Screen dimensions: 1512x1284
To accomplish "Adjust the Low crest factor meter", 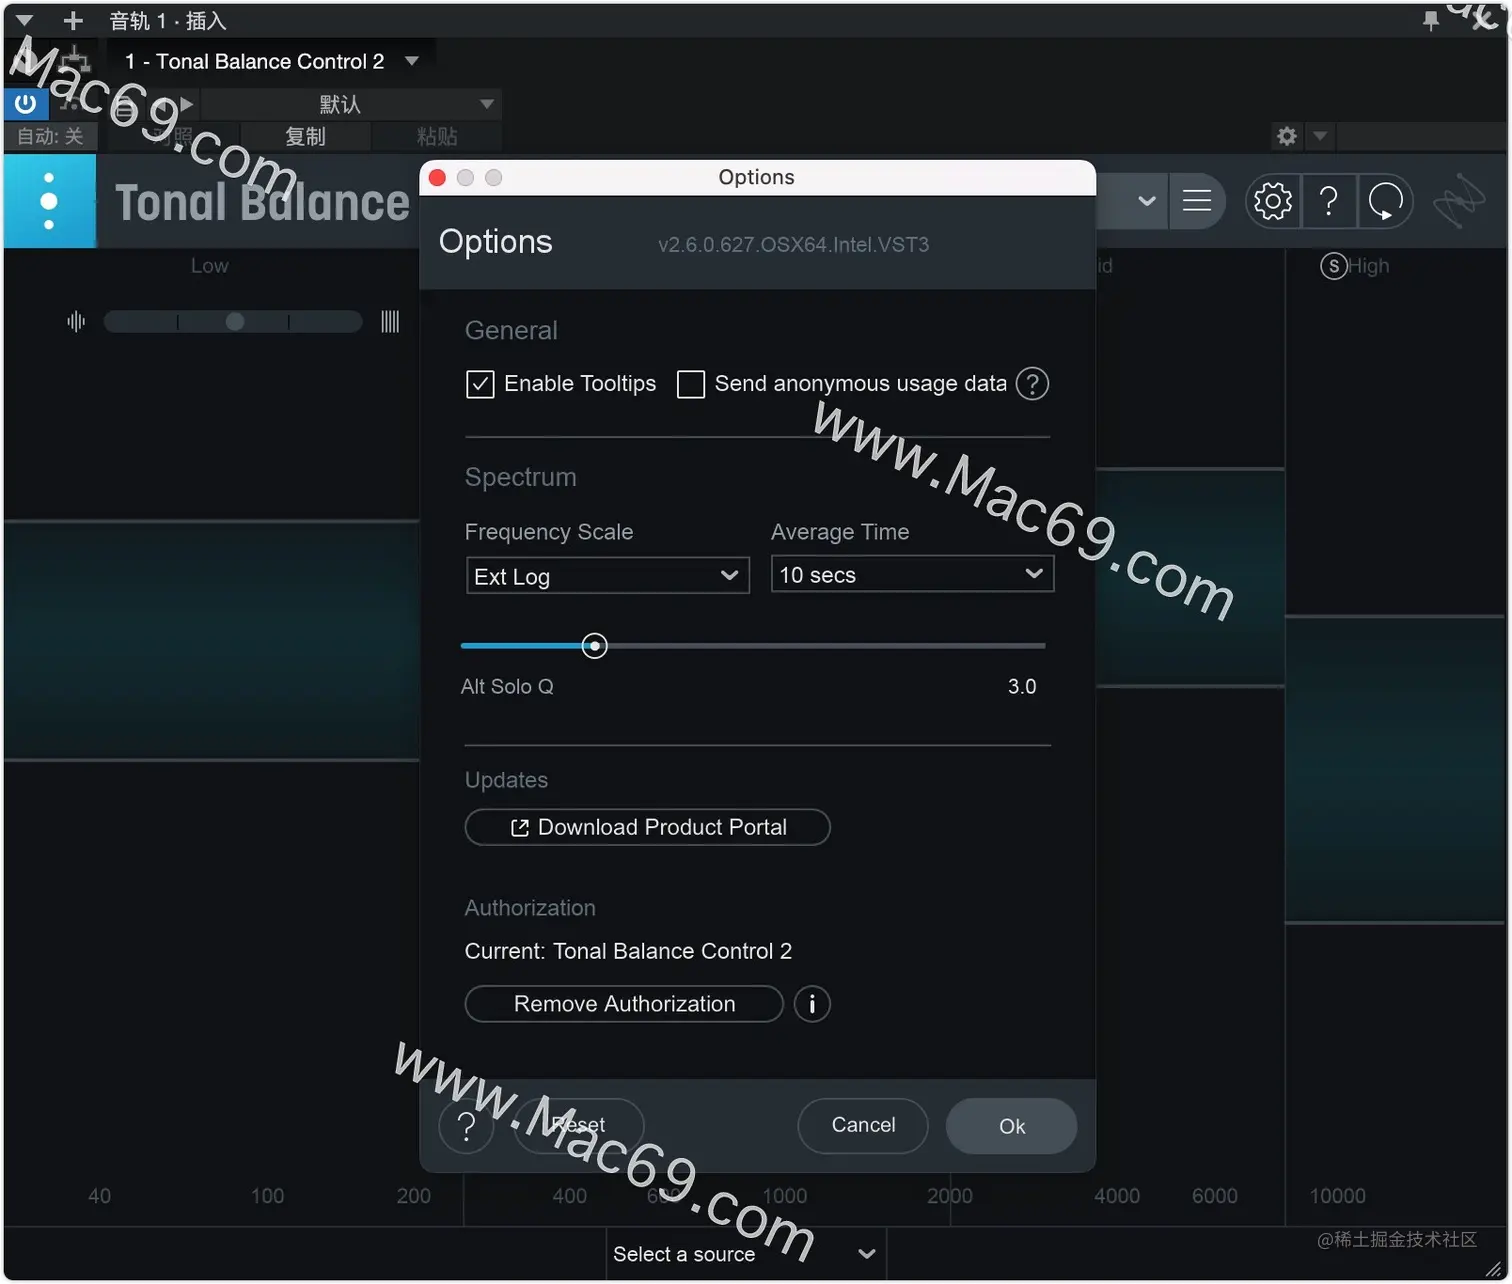I will (x=233, y=321).
